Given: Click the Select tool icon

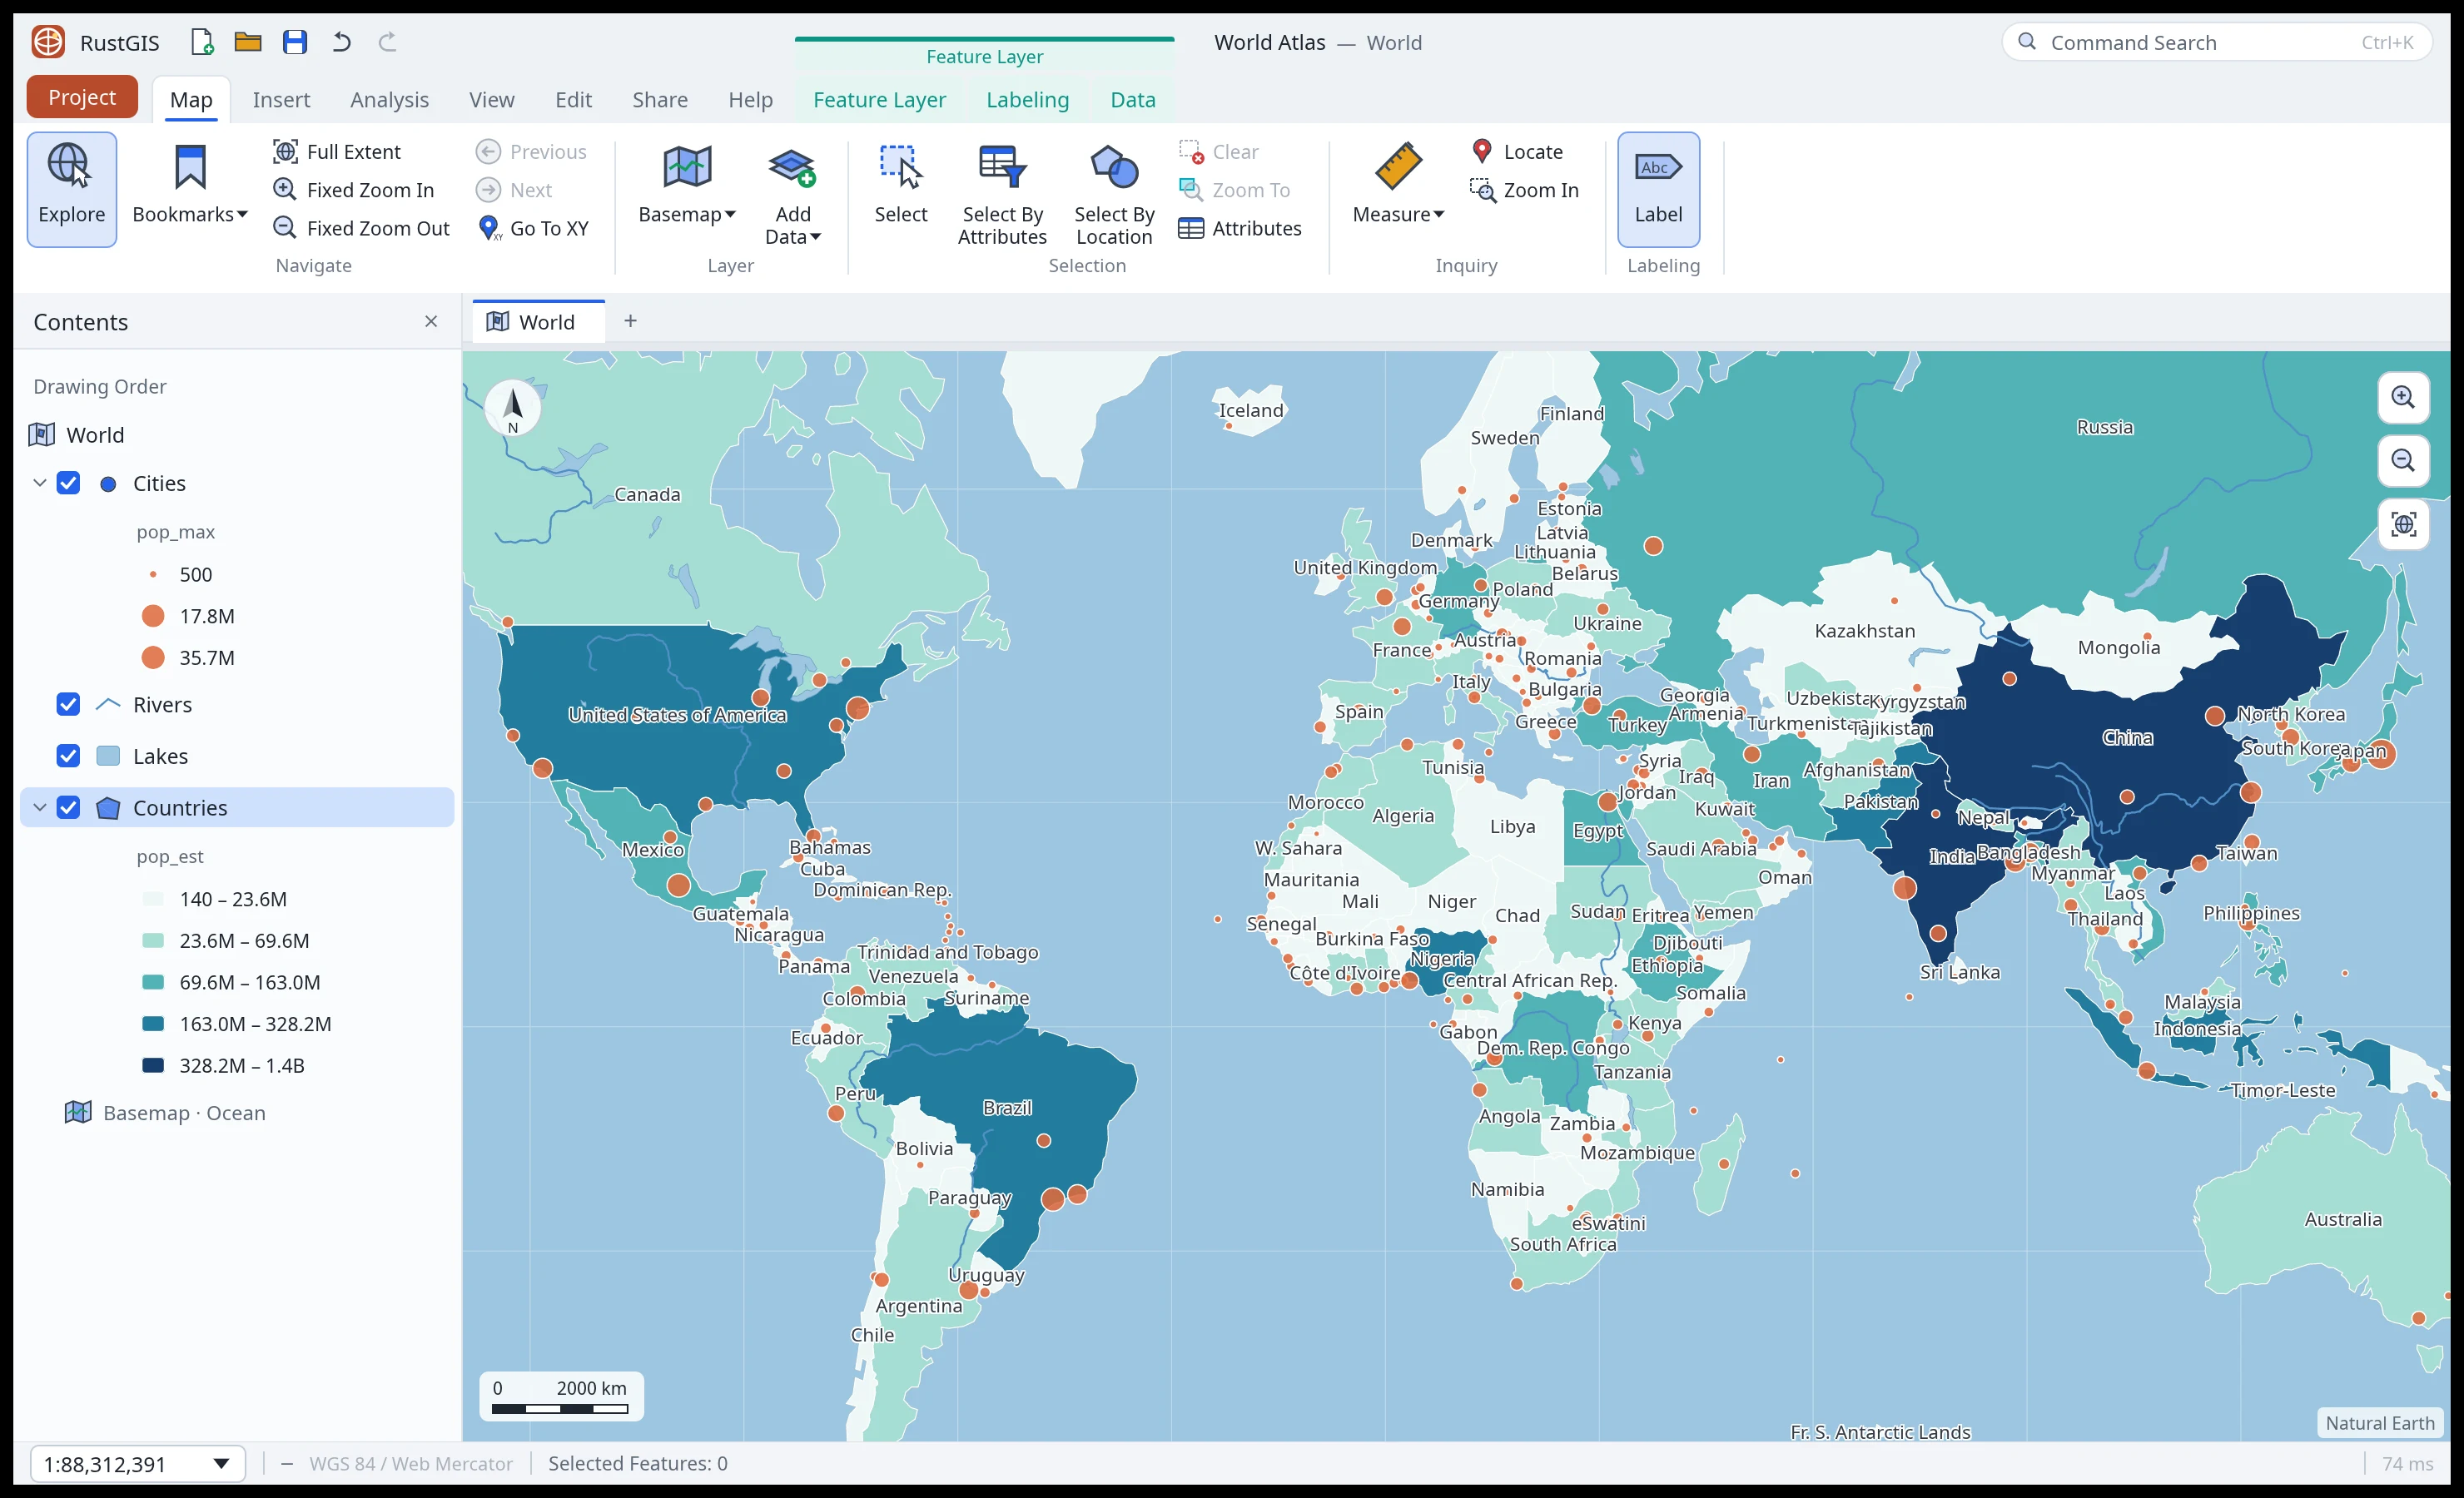Looking at the screenshot, I should [900, 166].
